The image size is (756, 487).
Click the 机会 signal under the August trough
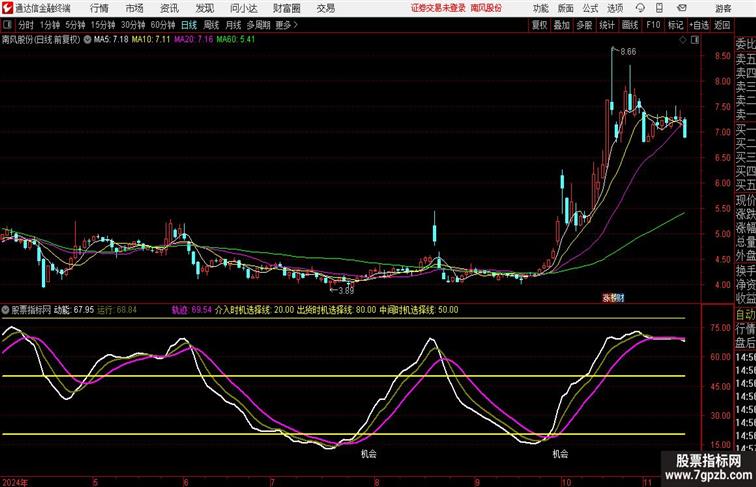tap(369, 454)
